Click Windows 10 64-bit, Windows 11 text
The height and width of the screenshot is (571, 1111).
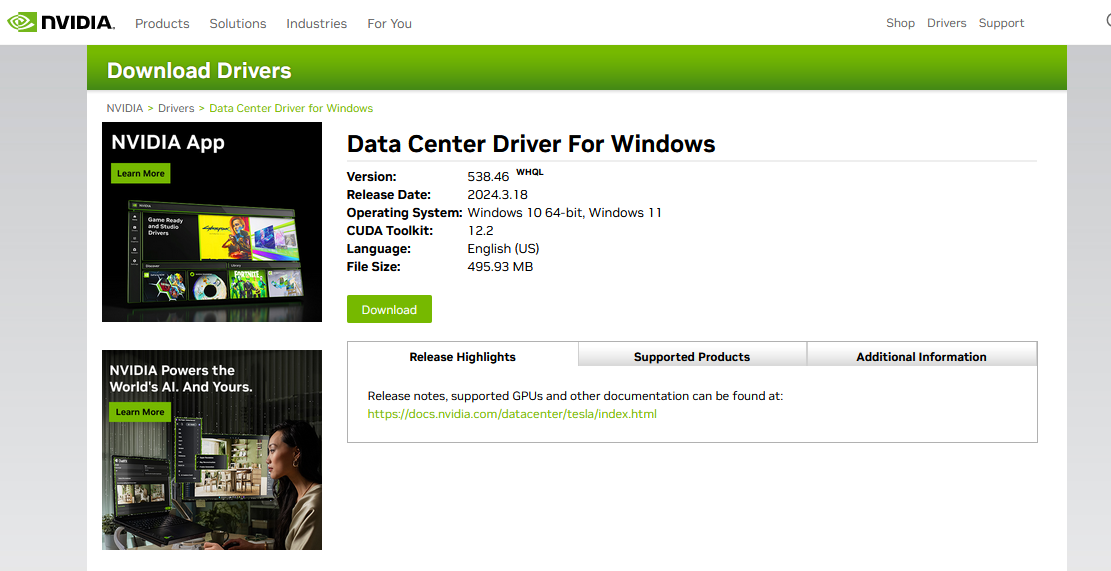click(565, 213)
